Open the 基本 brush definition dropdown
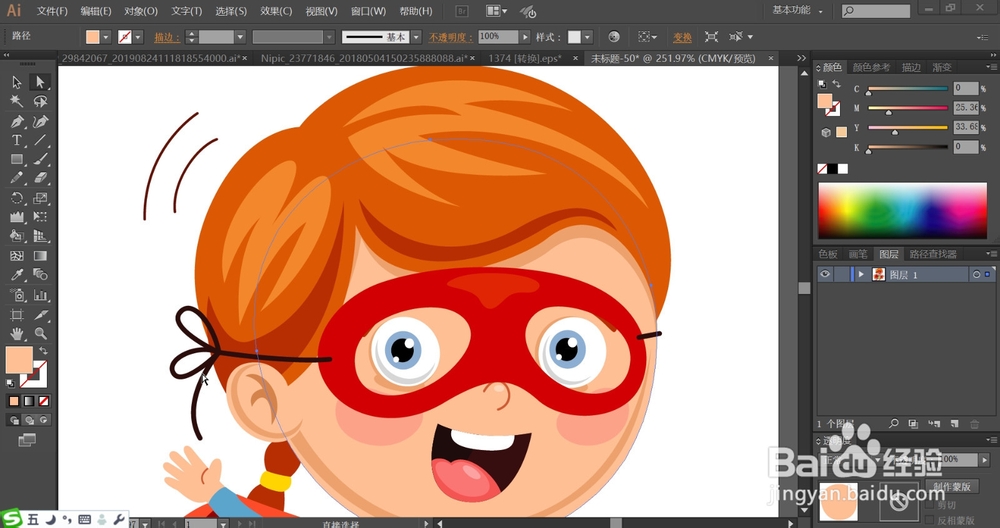Viewport: 1000px width, 528px height. coord(416,37)
